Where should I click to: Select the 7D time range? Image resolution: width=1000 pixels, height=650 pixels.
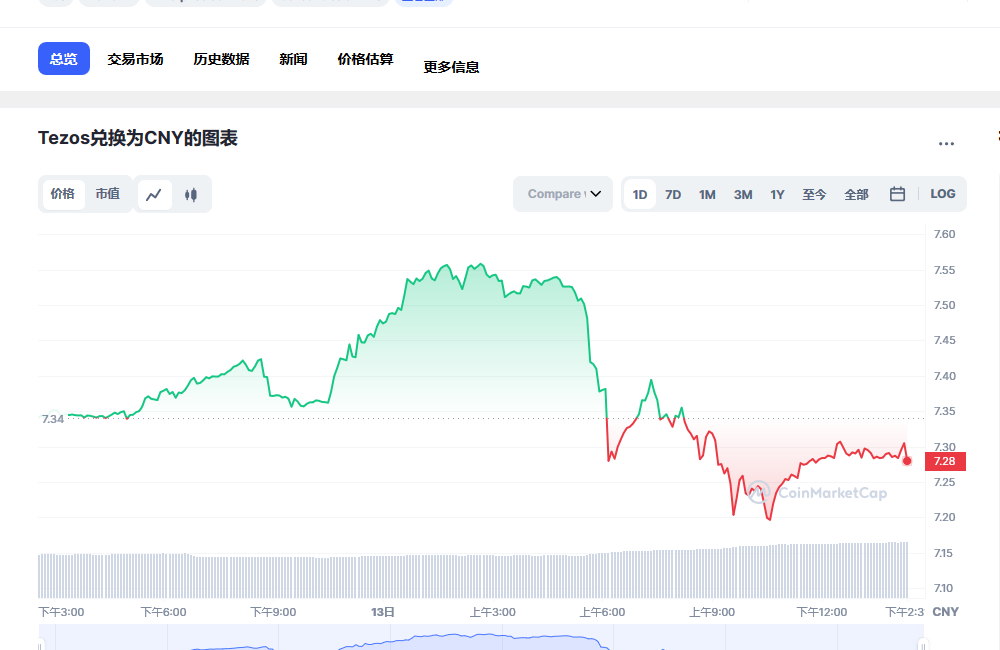click(673, 195)
